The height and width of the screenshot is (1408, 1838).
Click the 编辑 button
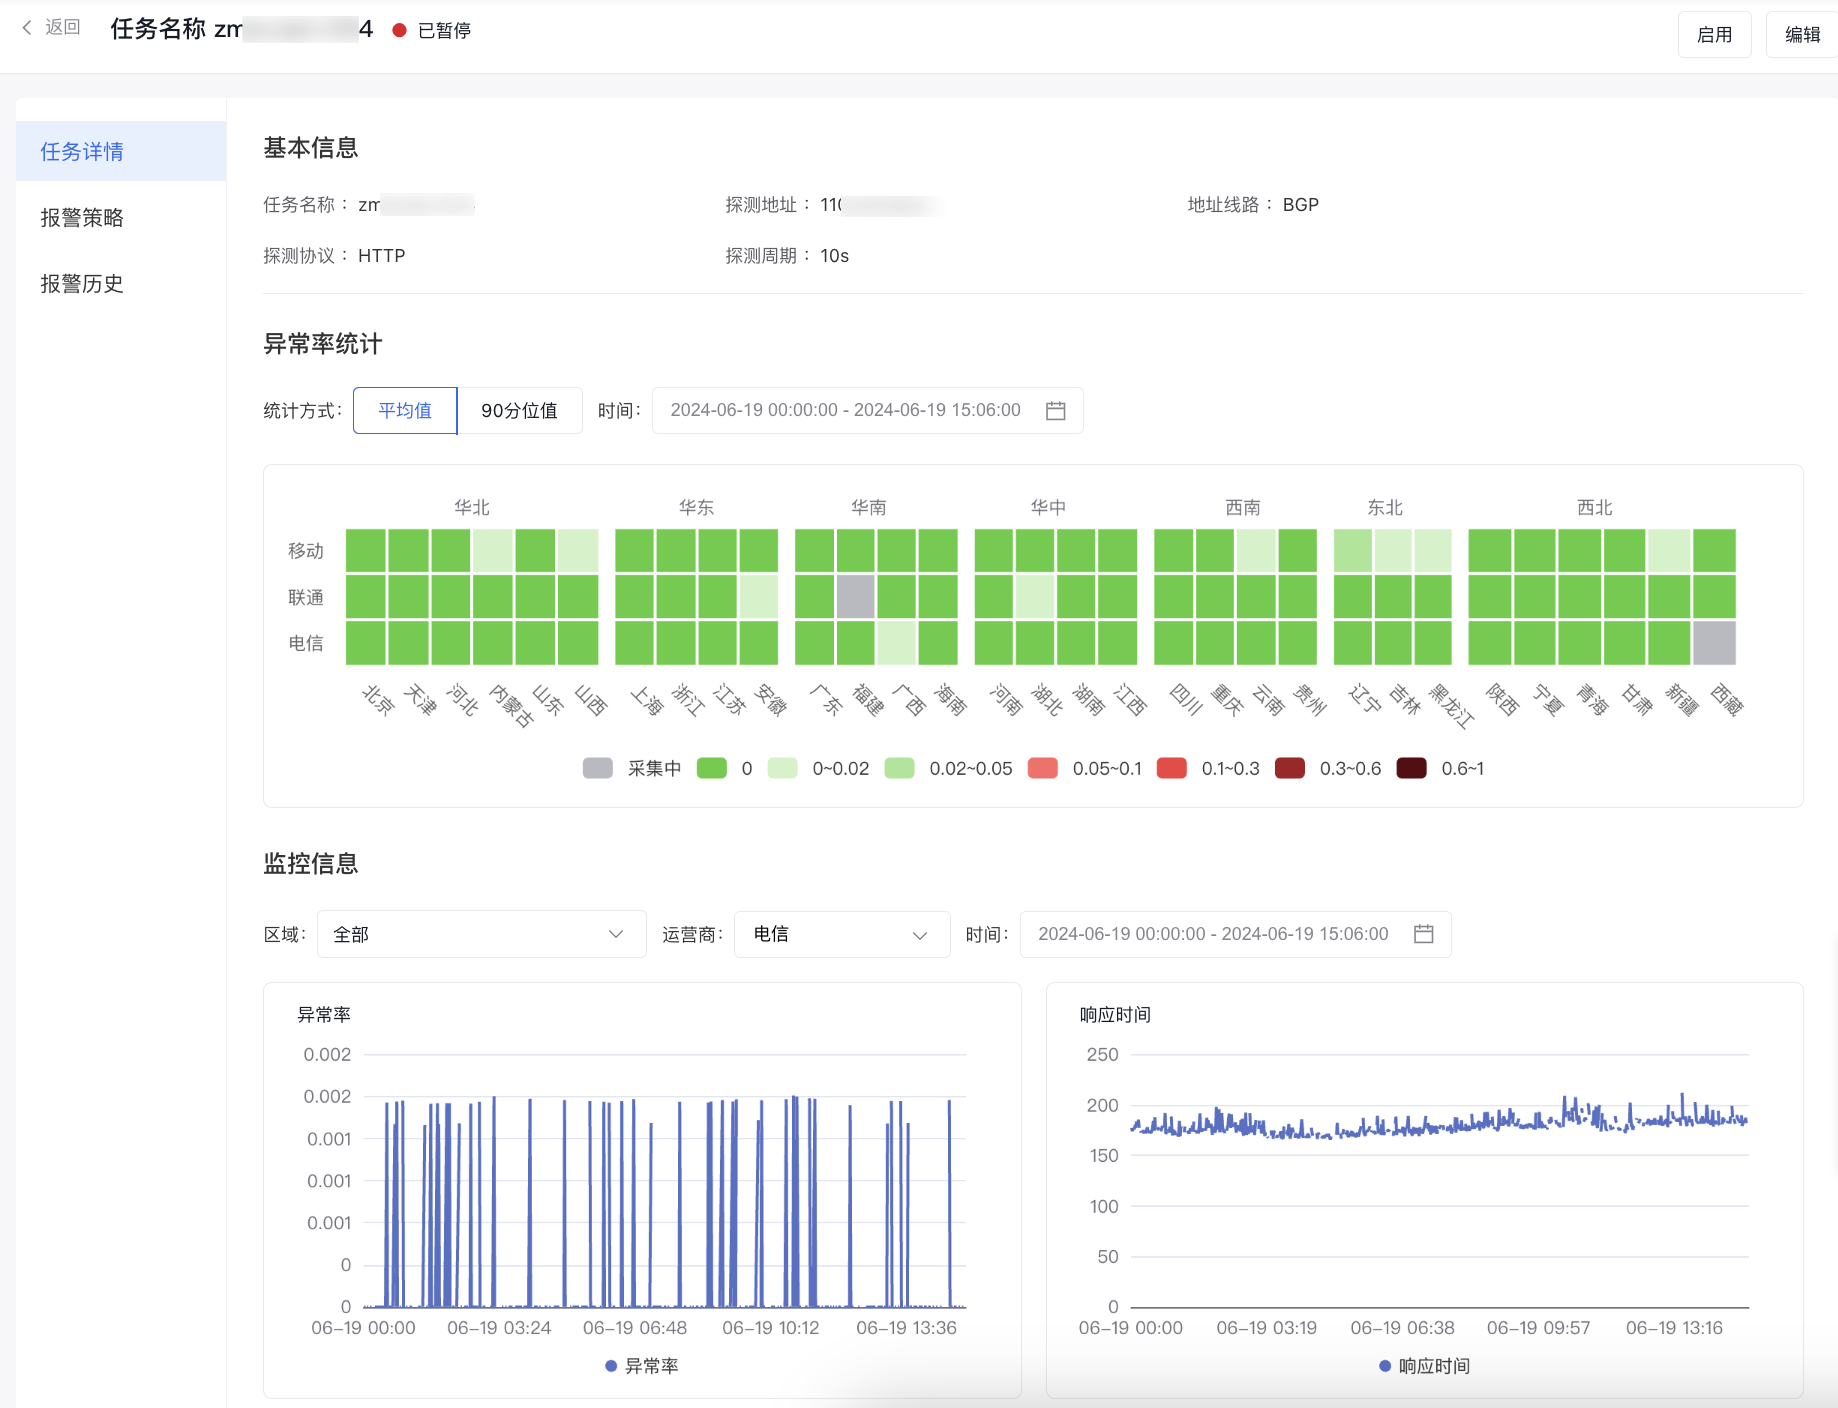pos(1802,35)
